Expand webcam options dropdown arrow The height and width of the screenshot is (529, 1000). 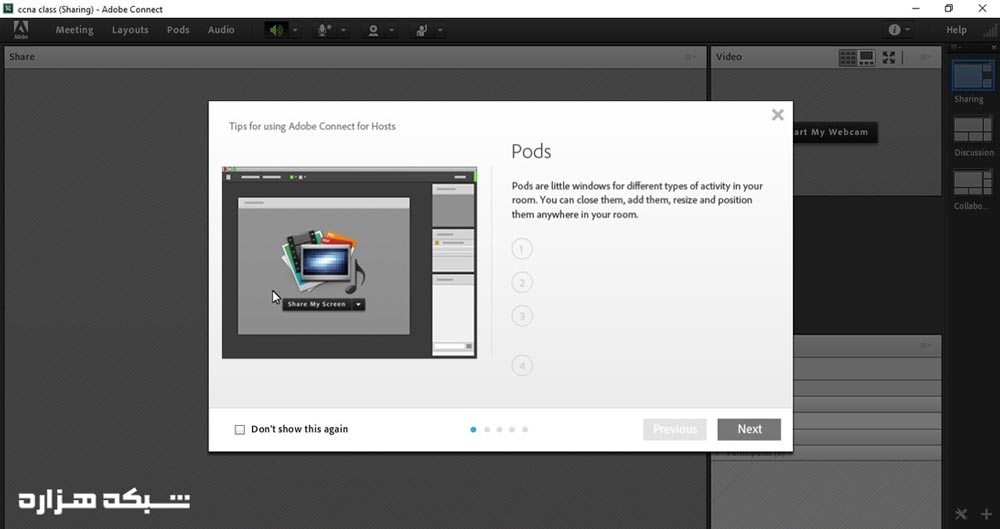tap(392, 30)
